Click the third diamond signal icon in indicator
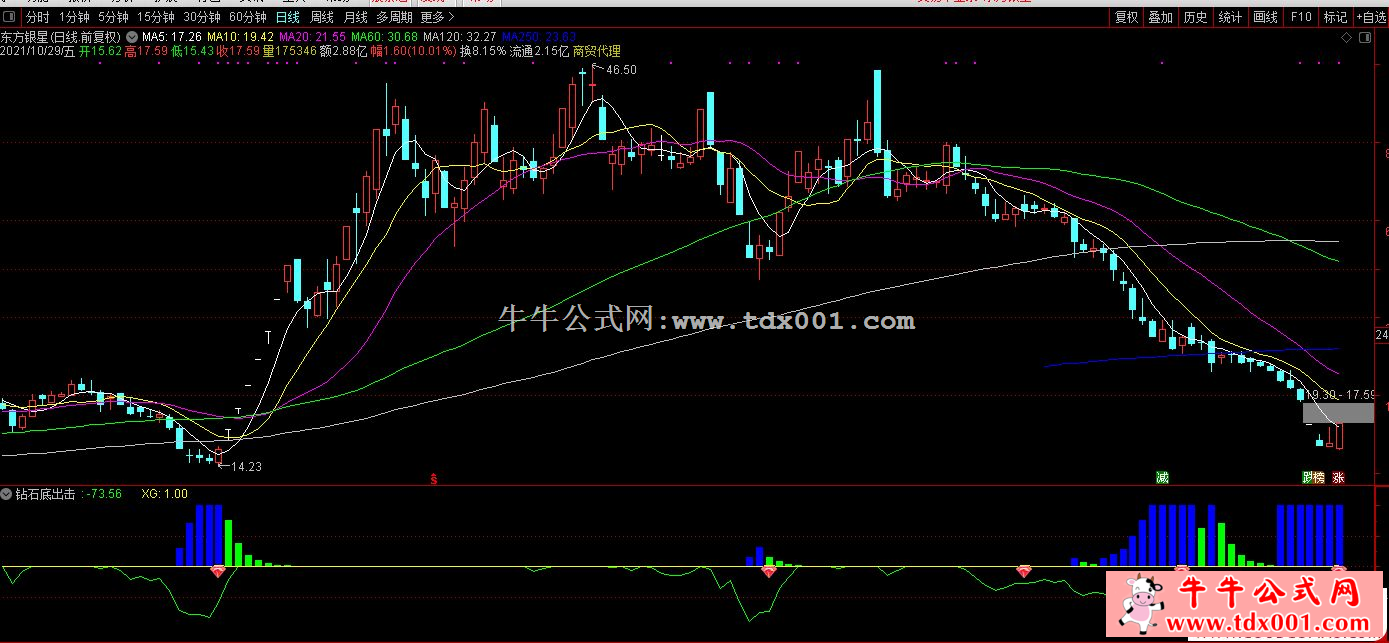1389x643 pixels. 1024,571
